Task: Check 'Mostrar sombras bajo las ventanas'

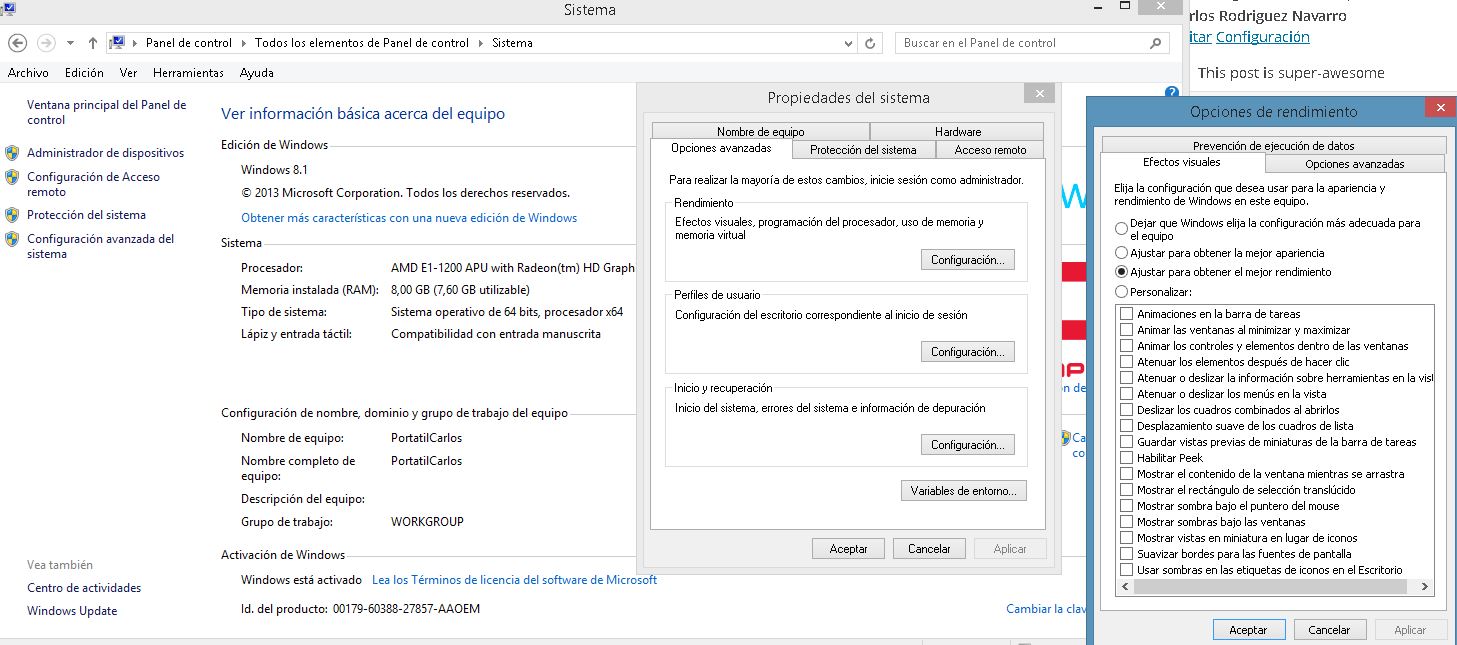Action: click(1127, 522)
